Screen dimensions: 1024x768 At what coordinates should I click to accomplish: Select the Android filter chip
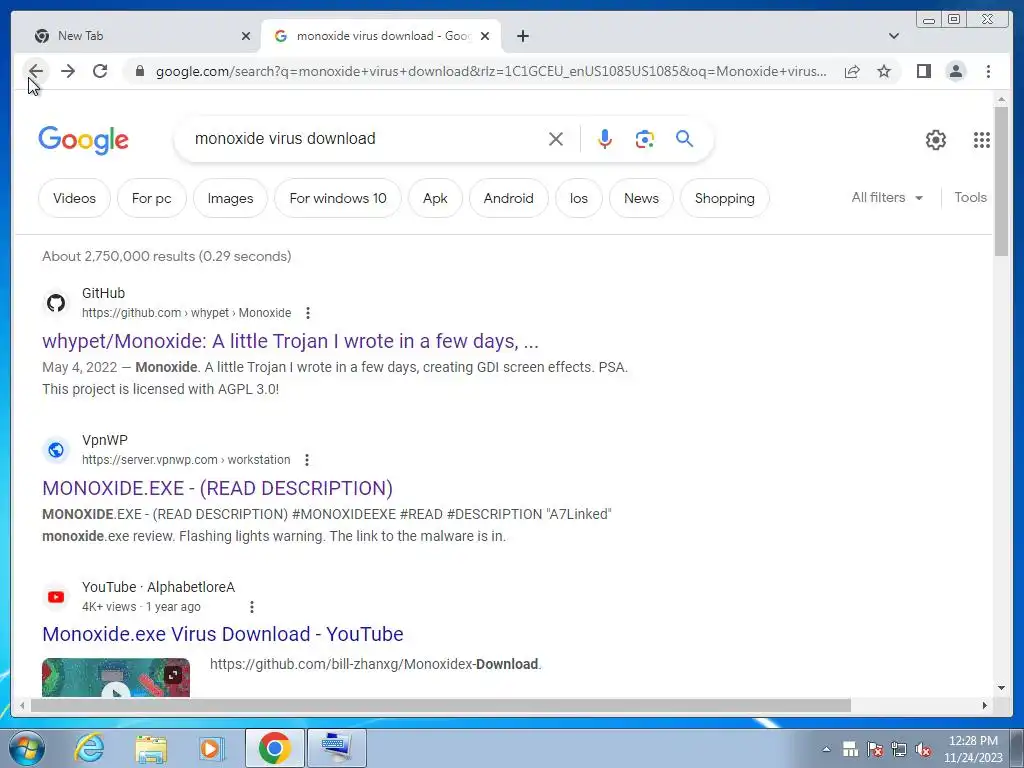(508, 198)
